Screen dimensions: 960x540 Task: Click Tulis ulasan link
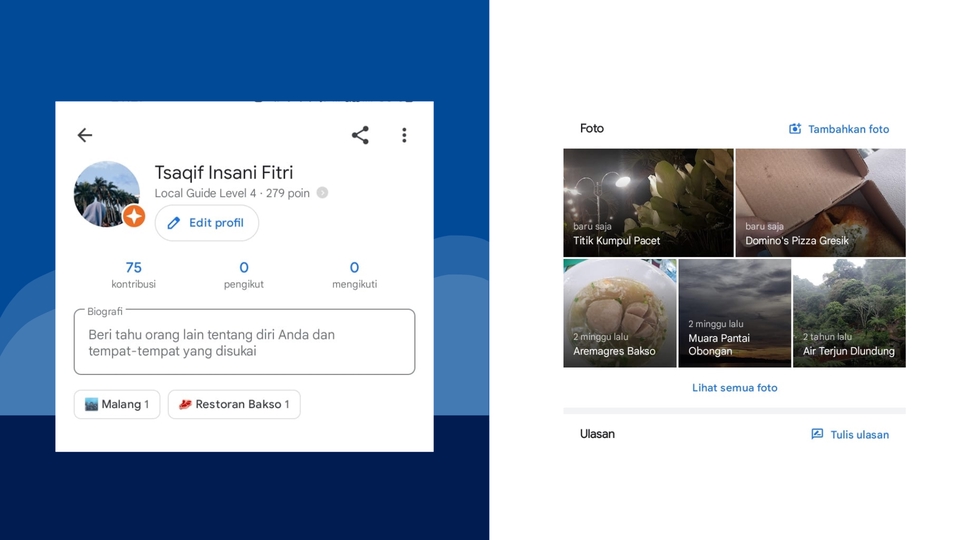[x=859, y=435]
